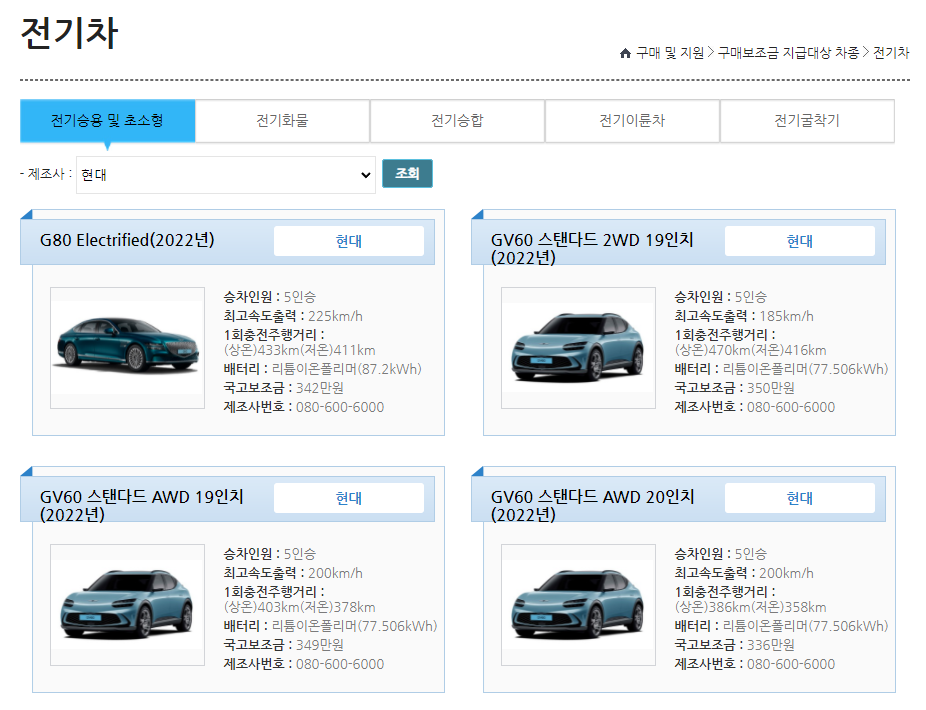Click the GV60 스탠다드 2WD 19인치 title
The image size is (926, 710).
tap(592, 248)
